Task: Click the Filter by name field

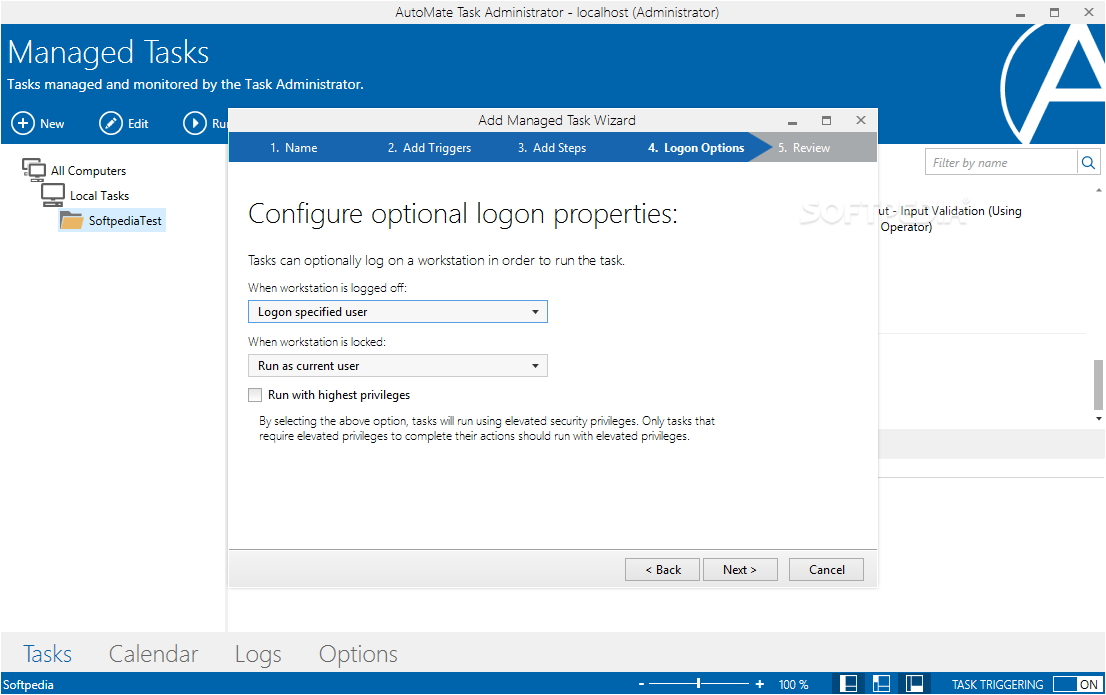Action: pyautogui.click(x=1002, y=163)
